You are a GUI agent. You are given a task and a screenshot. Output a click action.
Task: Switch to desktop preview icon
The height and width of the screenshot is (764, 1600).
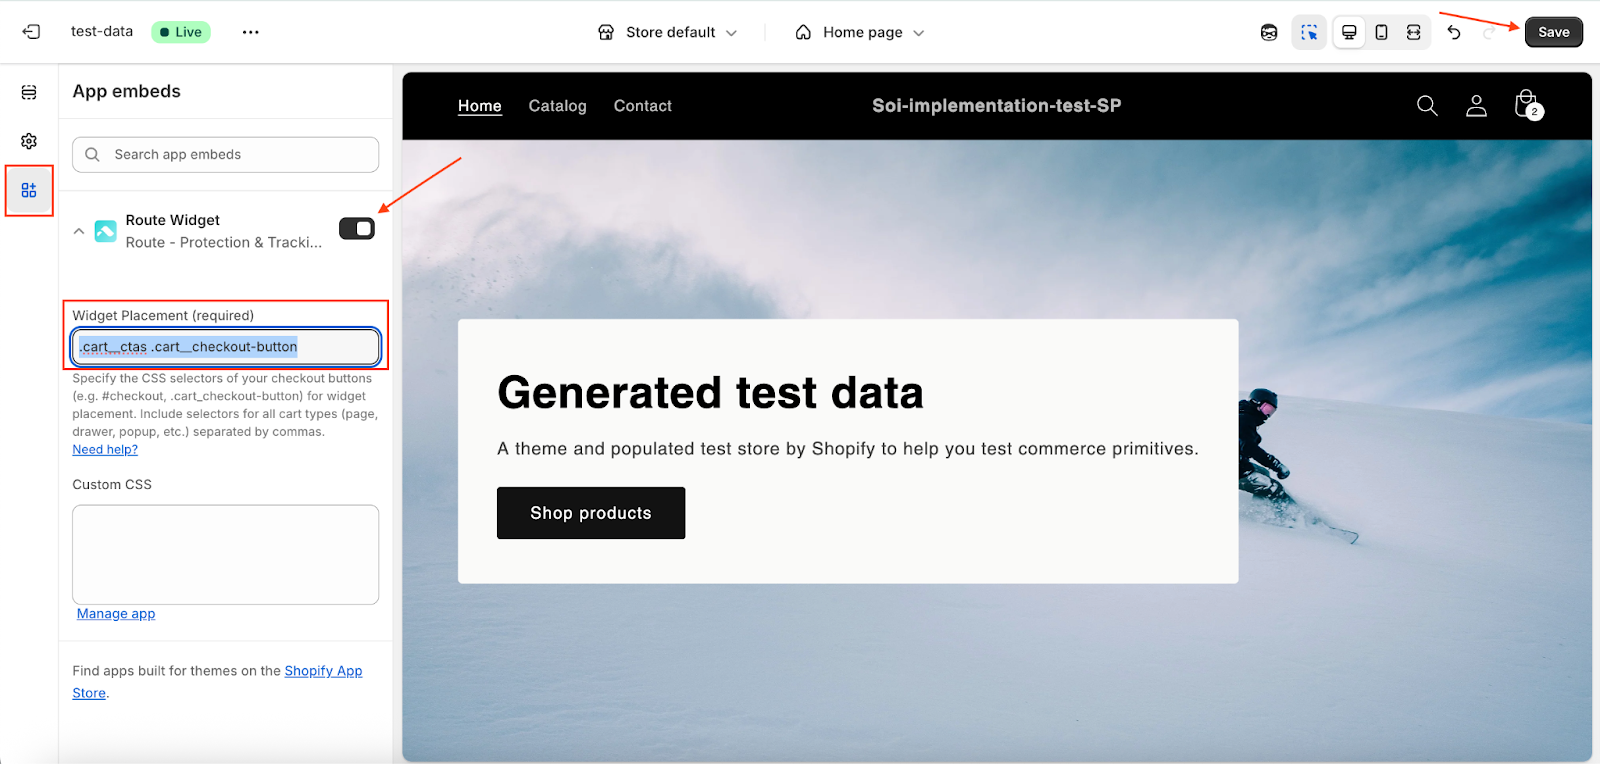point(1349,32)
